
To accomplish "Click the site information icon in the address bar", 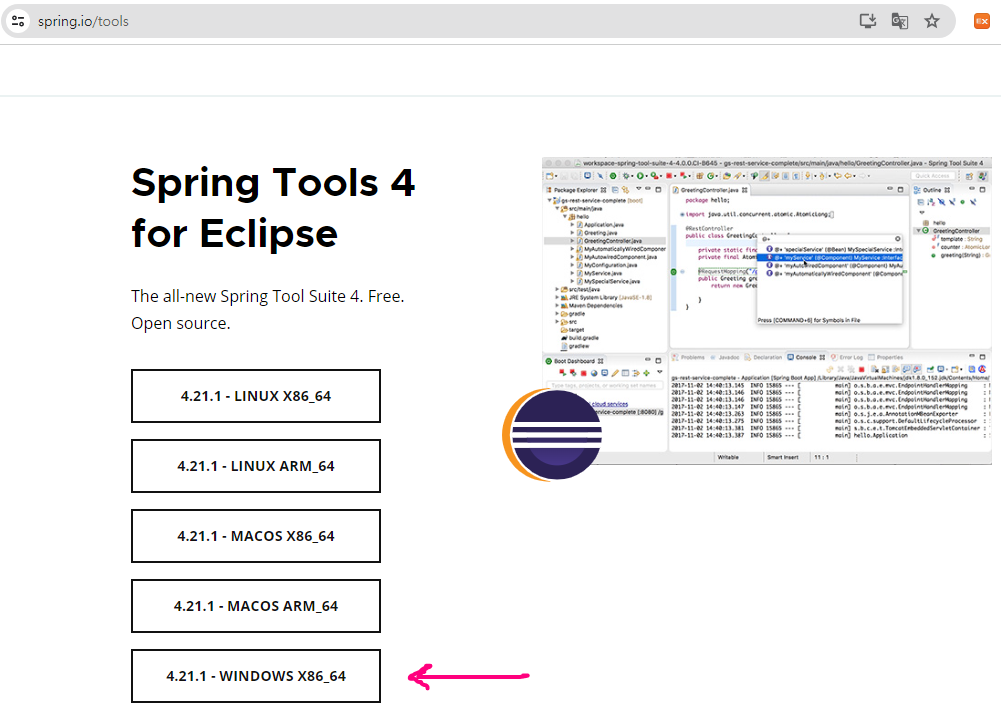I will (x=19, y=21).
